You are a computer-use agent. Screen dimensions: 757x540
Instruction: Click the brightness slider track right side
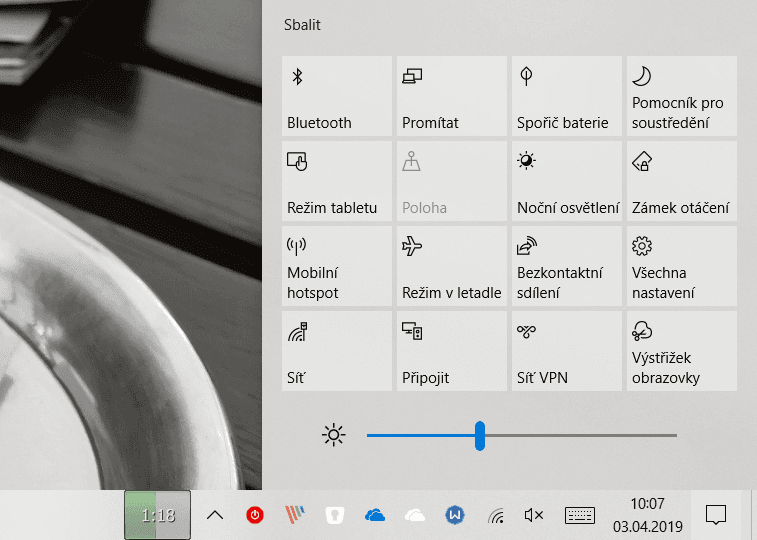tap(581, 435)
